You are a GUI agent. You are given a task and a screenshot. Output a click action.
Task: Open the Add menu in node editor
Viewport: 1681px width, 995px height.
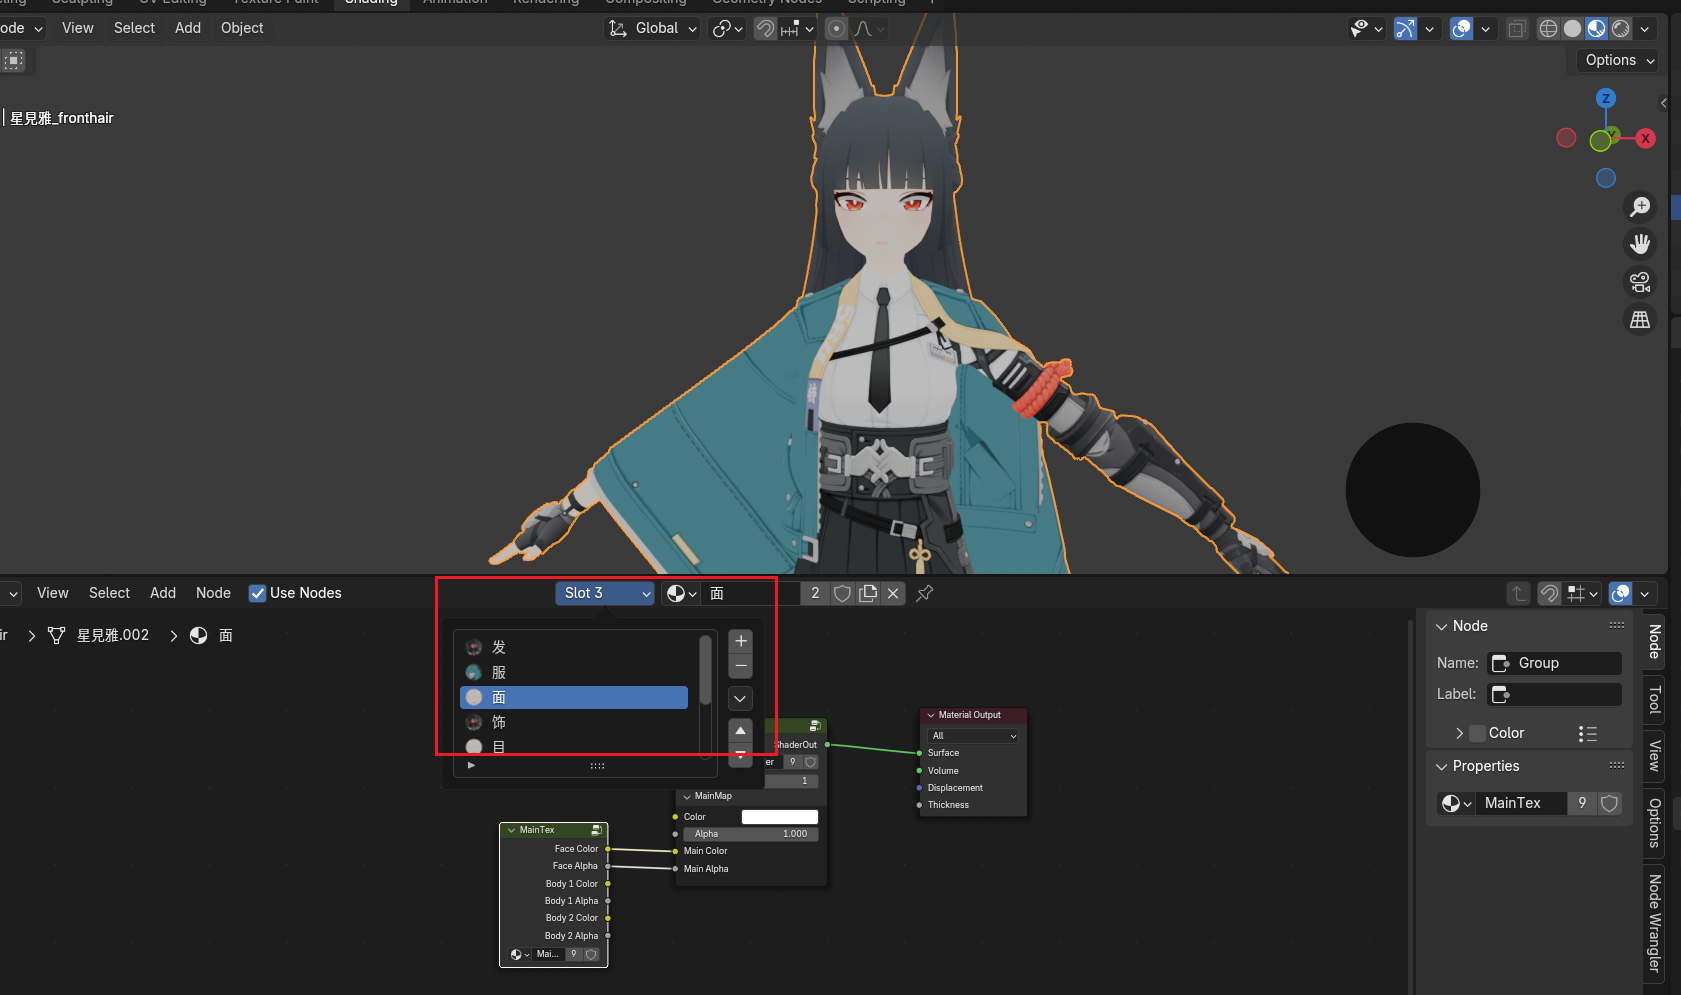tap(163, 593)
